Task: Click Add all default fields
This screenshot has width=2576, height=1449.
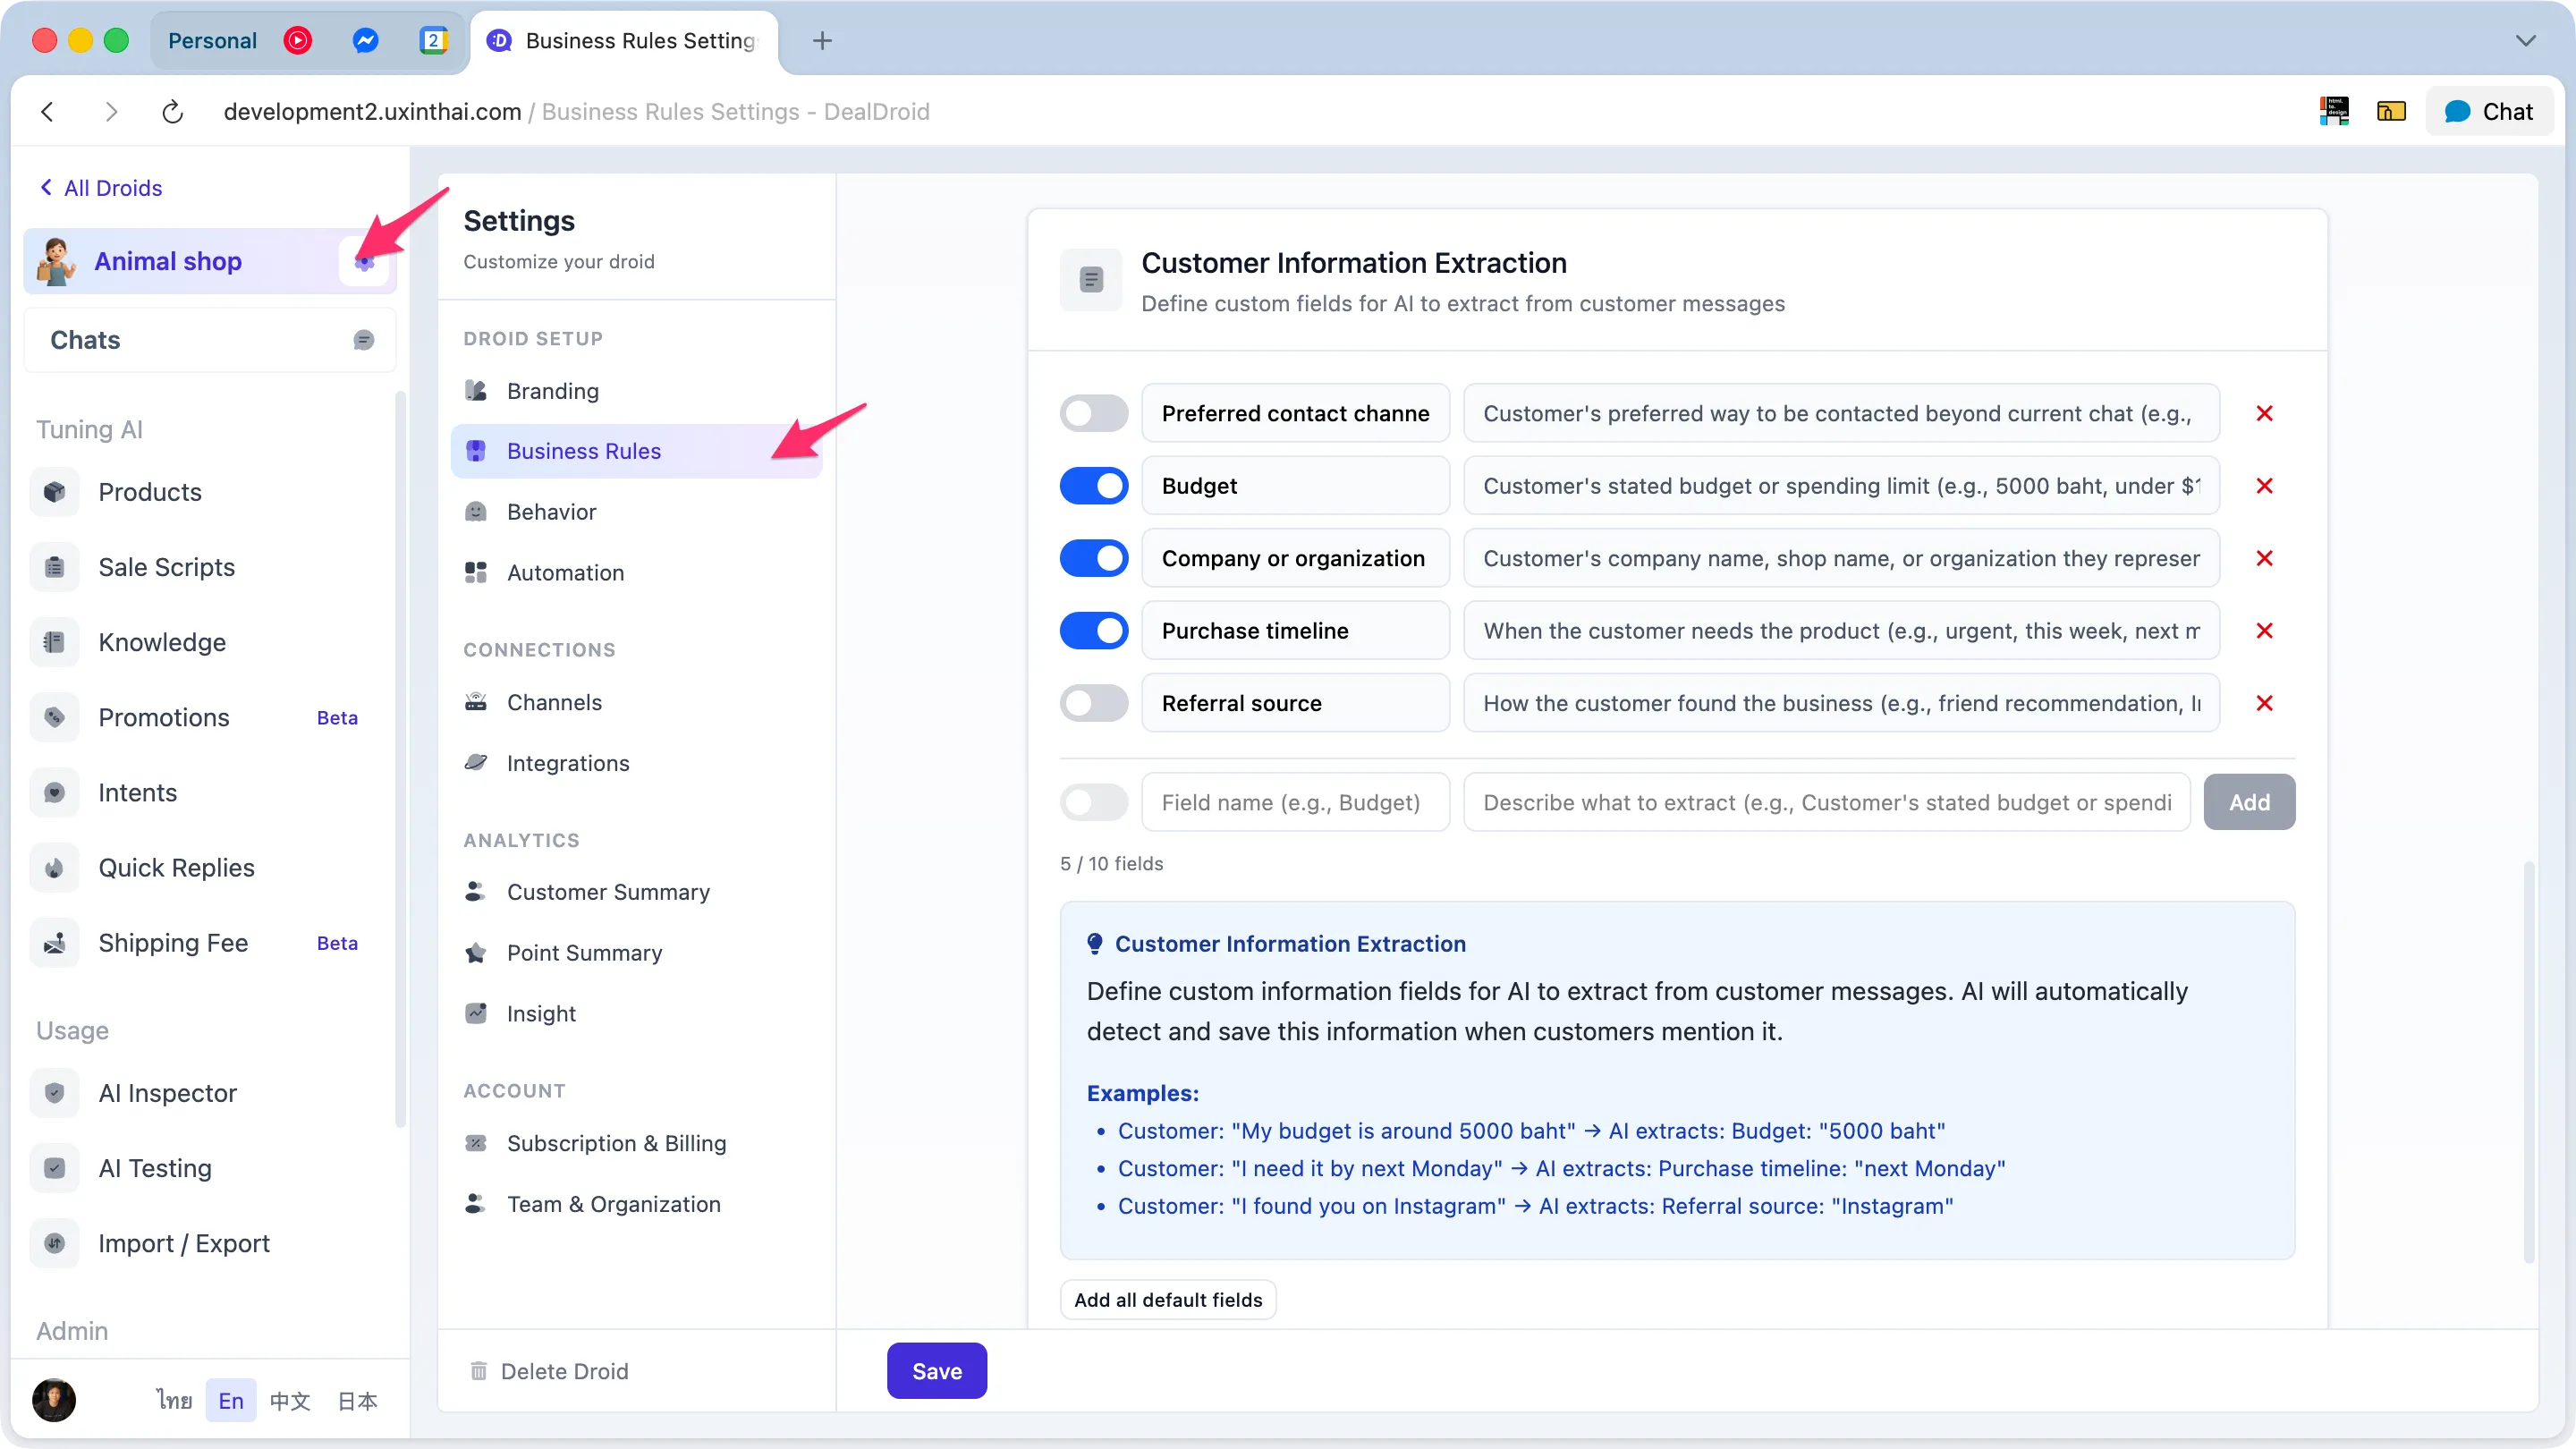Action: click(x=1167, y=1298)
